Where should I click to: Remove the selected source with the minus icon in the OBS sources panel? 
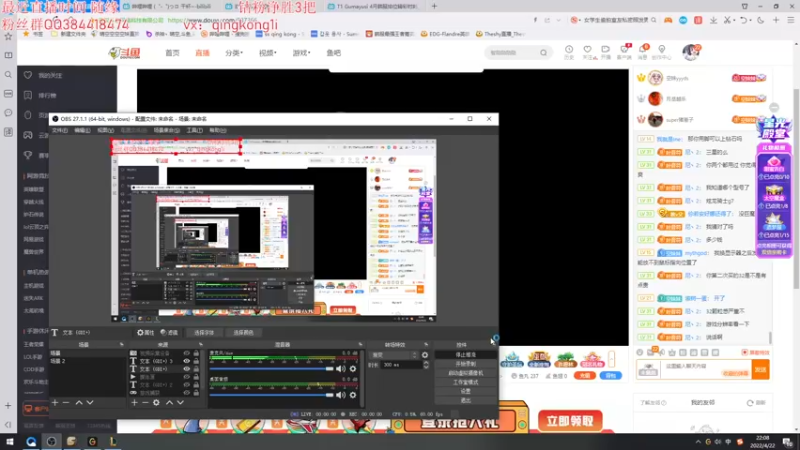[x=145, y=403]
